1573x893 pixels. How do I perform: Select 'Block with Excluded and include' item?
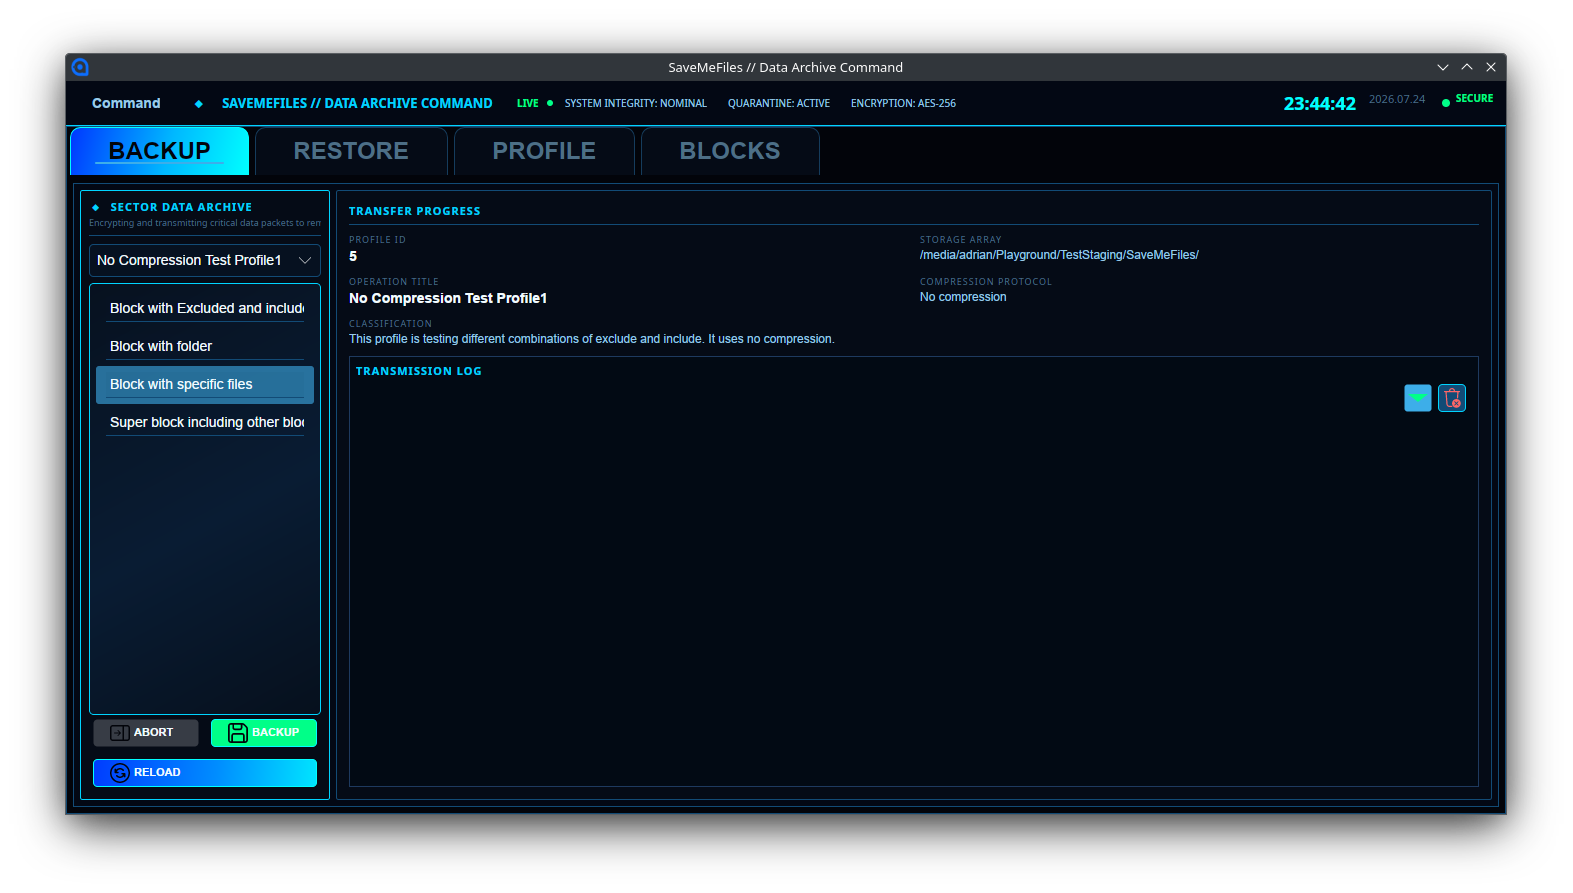(x=205, y=308)
